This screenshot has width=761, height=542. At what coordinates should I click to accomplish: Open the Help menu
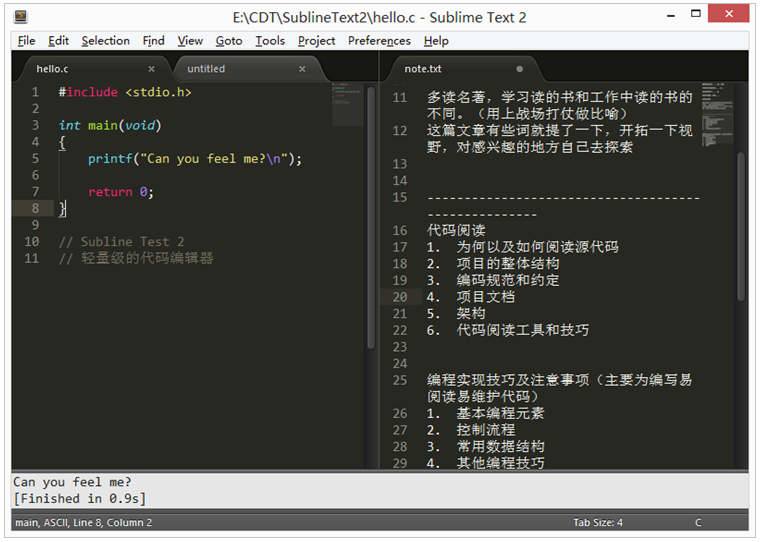click(436, 41)
